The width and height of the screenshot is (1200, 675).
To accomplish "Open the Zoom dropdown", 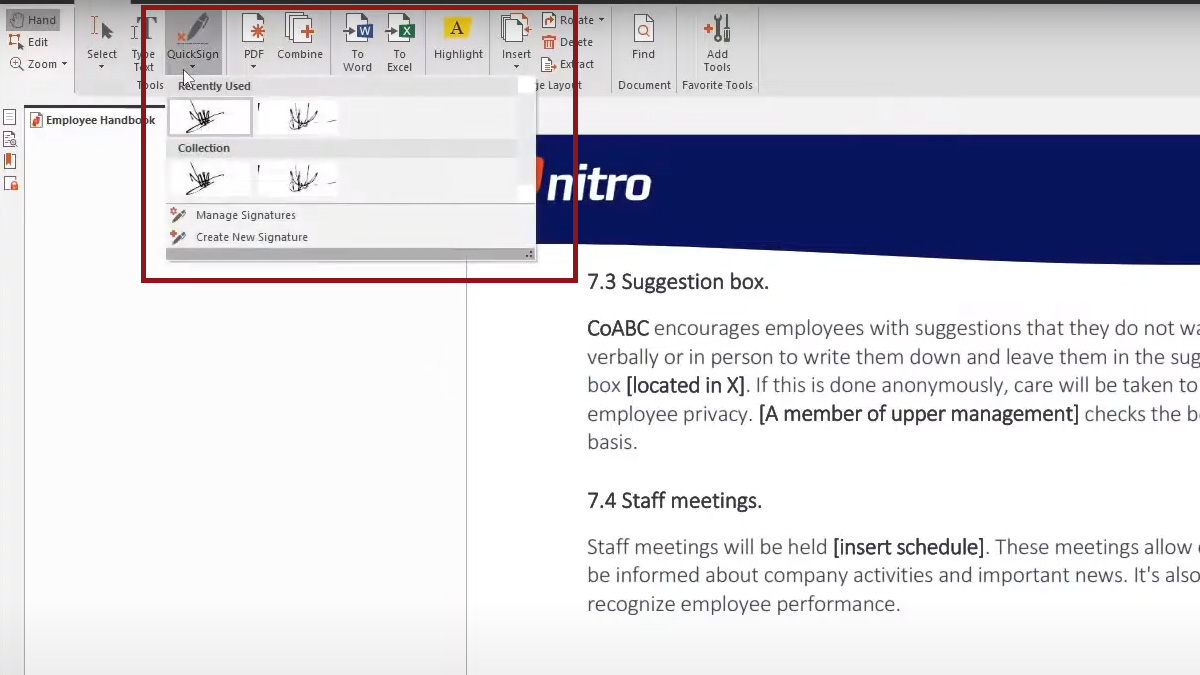I will [x=39, y=64].
